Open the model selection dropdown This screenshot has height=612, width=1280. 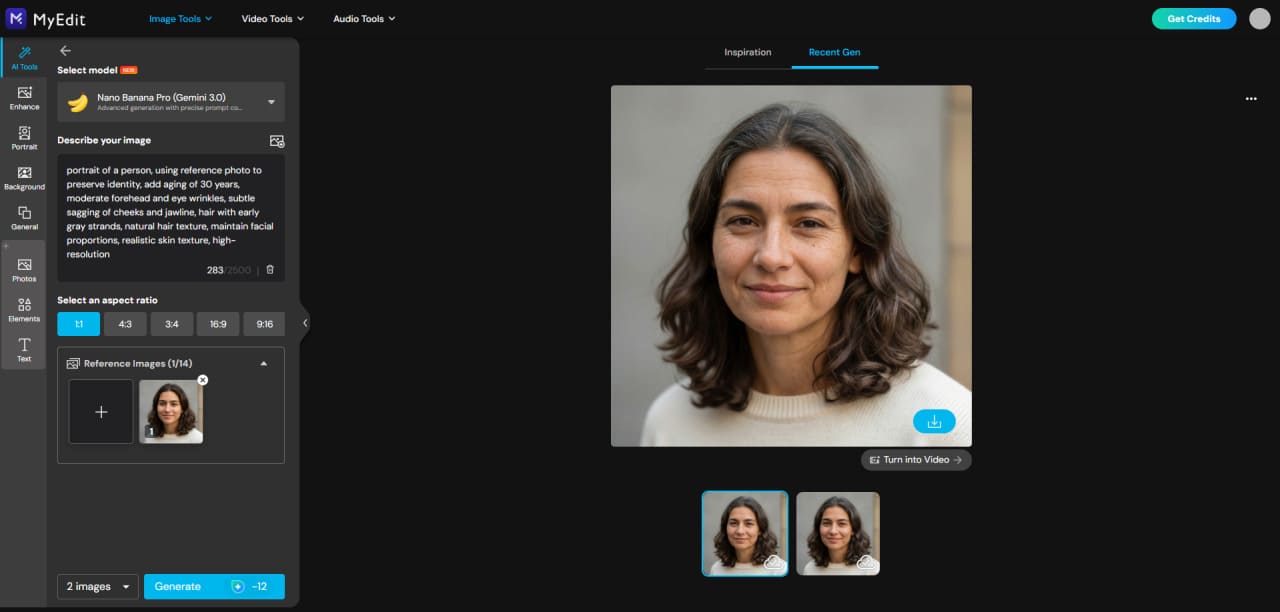[x=170, y=101]
